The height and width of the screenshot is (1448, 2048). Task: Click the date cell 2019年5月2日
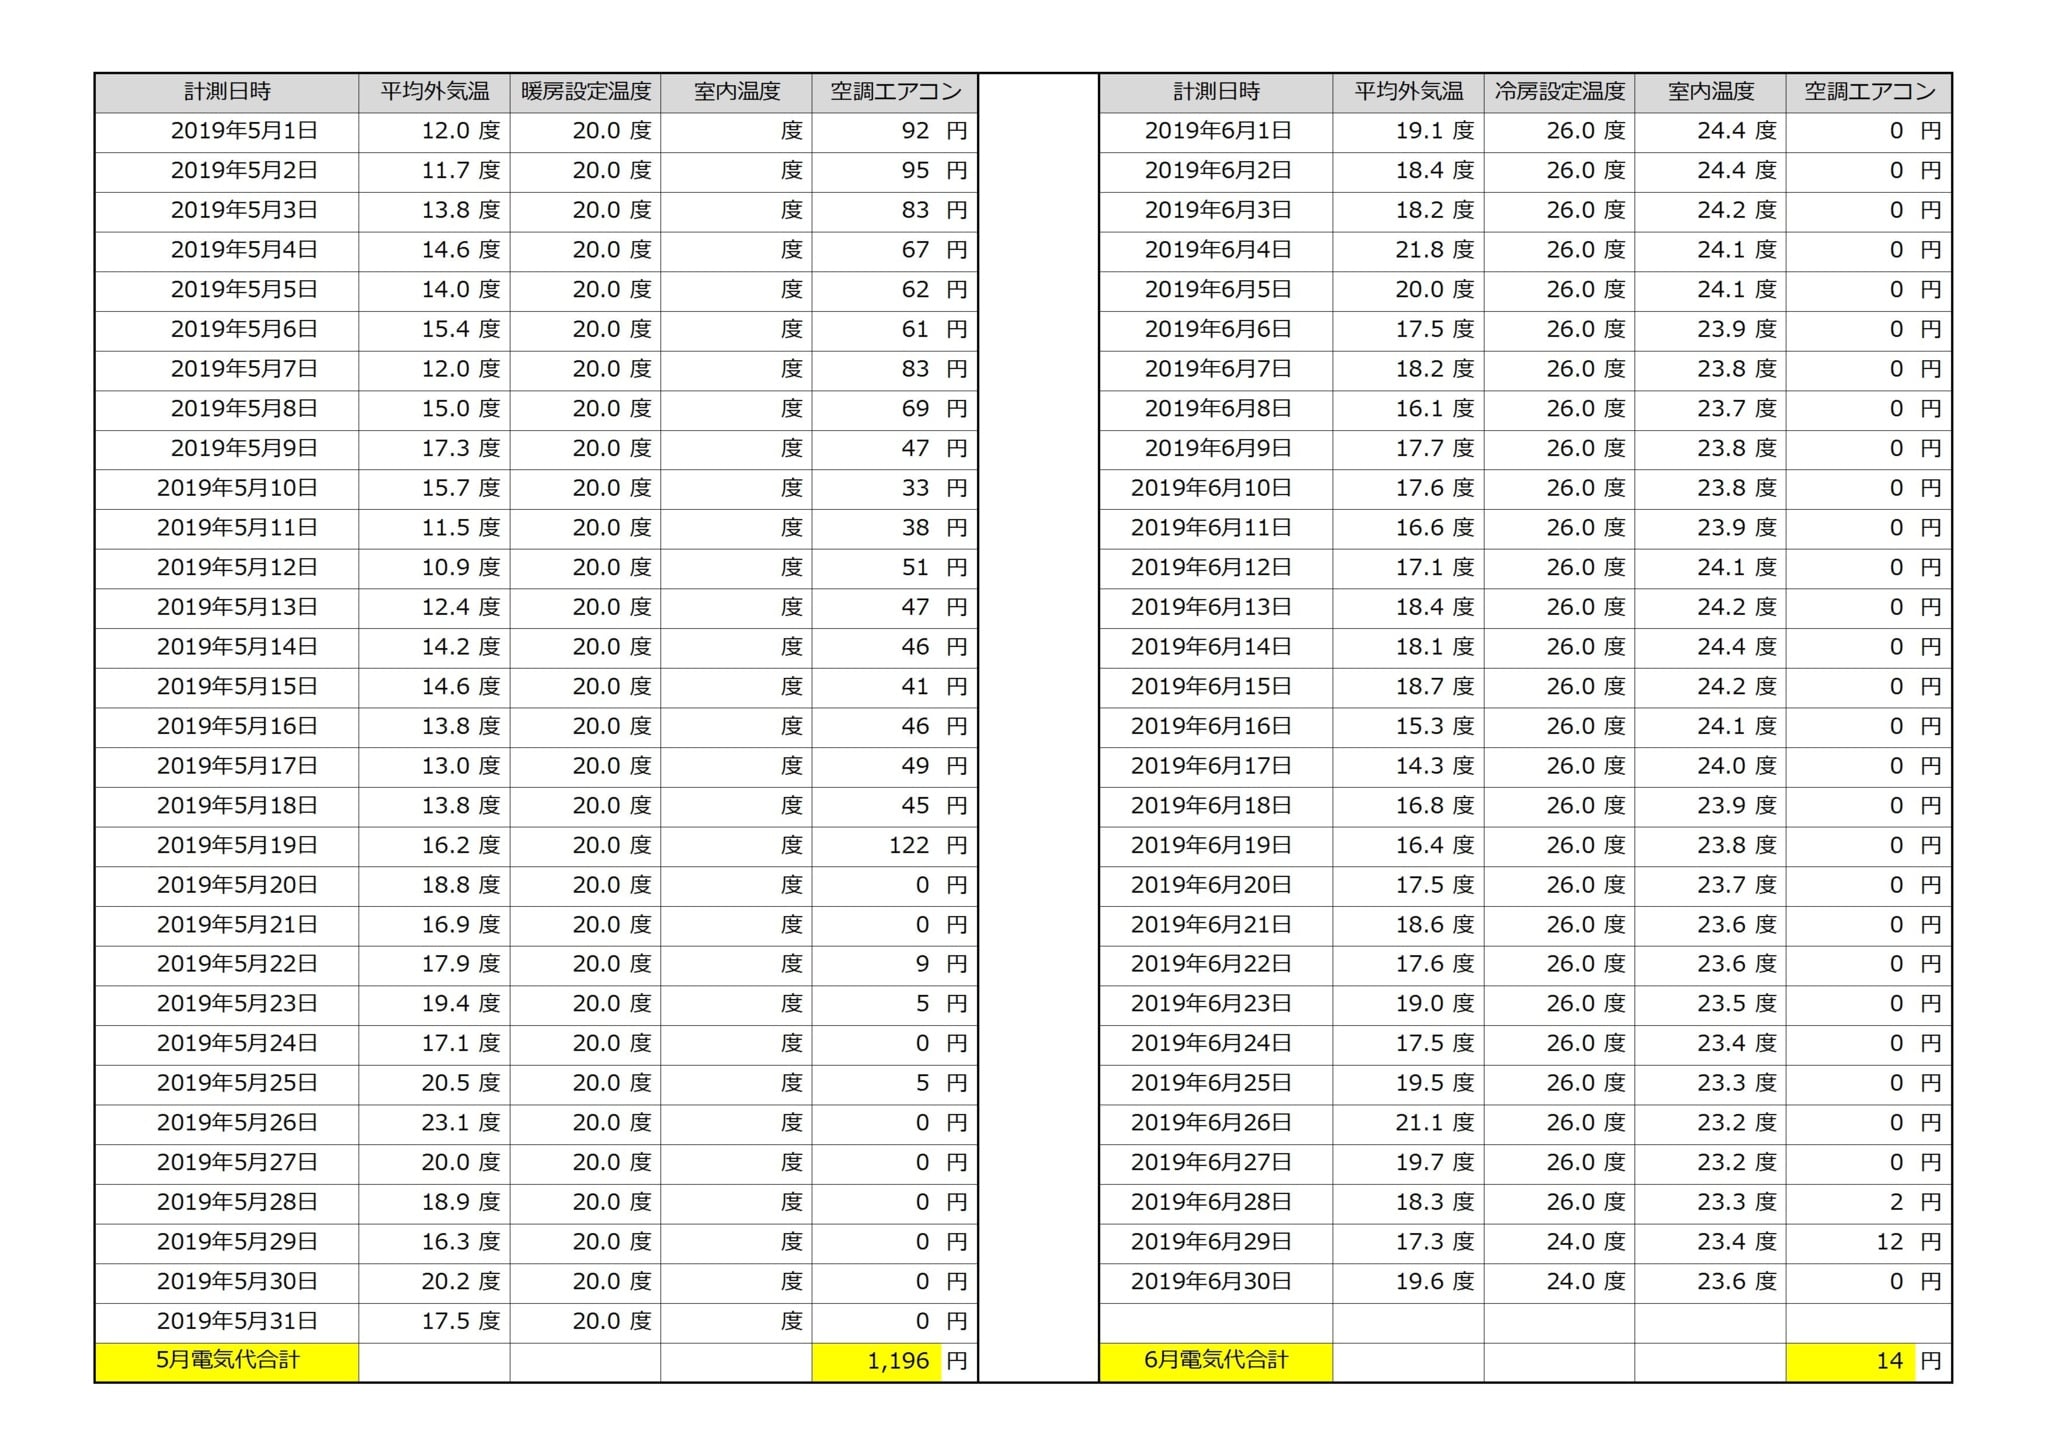point(227,171)
